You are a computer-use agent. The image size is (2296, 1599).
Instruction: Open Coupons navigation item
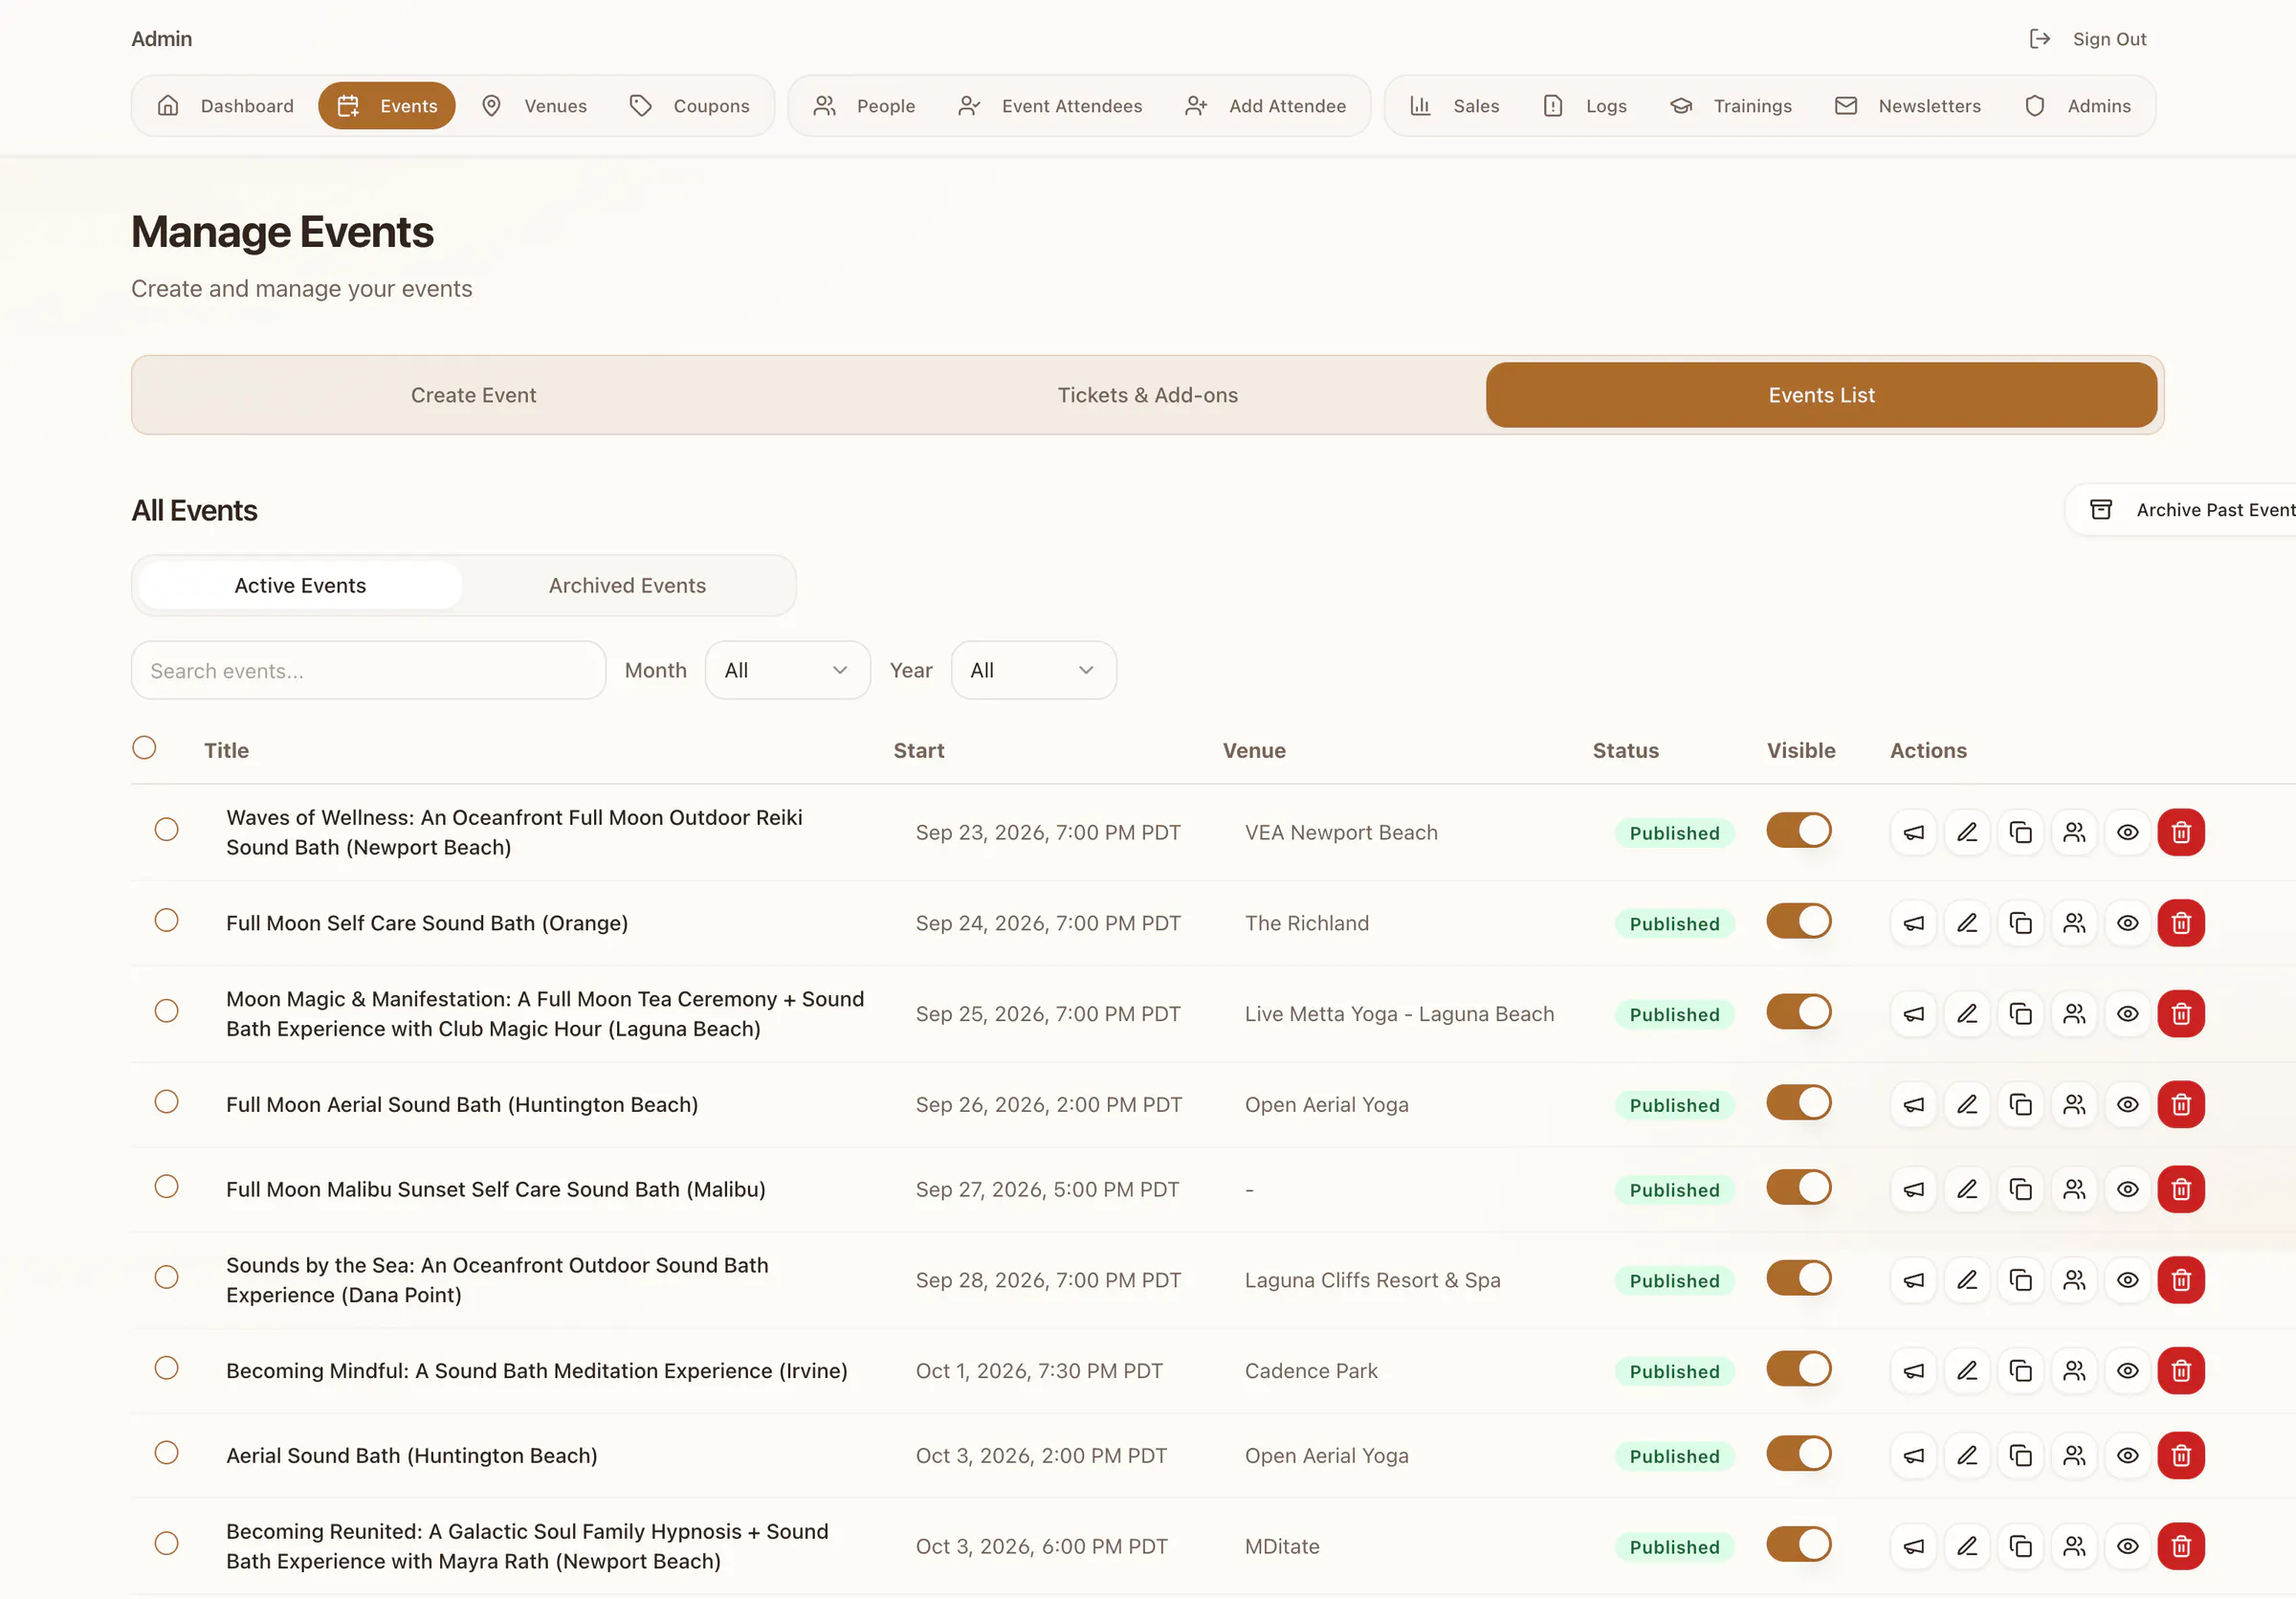(690, 106)
